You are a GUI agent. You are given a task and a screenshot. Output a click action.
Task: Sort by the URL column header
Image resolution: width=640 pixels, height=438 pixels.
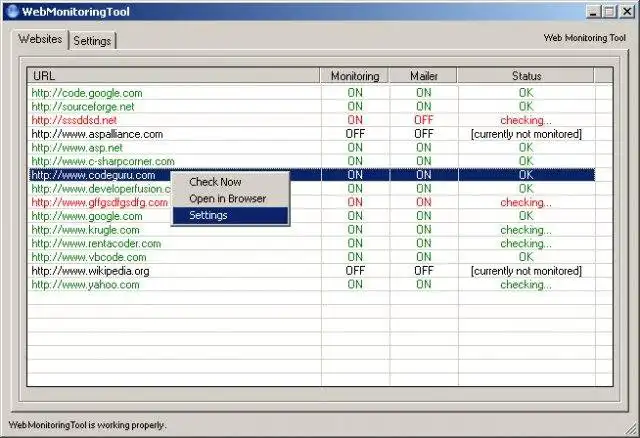tap(173, 76)
